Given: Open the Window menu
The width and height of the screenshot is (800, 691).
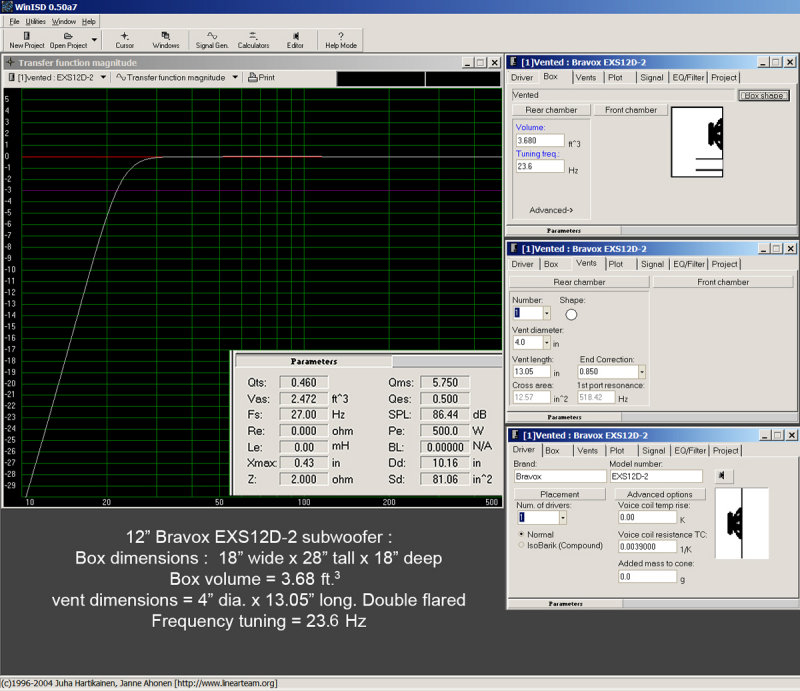Looking at the screenshot, I should pos(64,21).
